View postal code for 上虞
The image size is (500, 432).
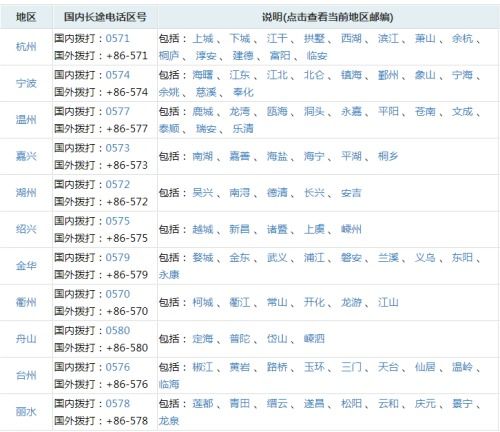click(x=314, y=229)
